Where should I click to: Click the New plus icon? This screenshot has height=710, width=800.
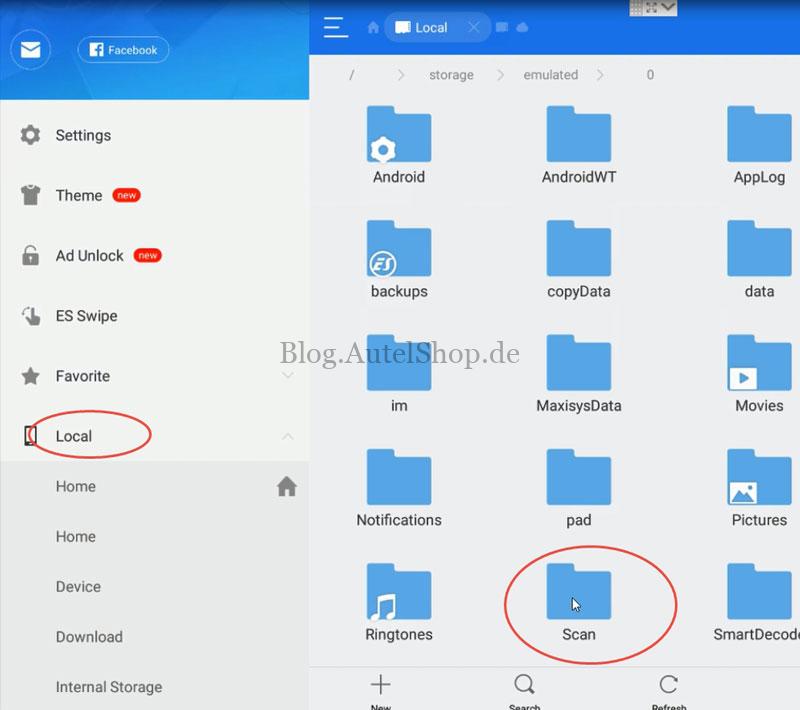[380, 686]
